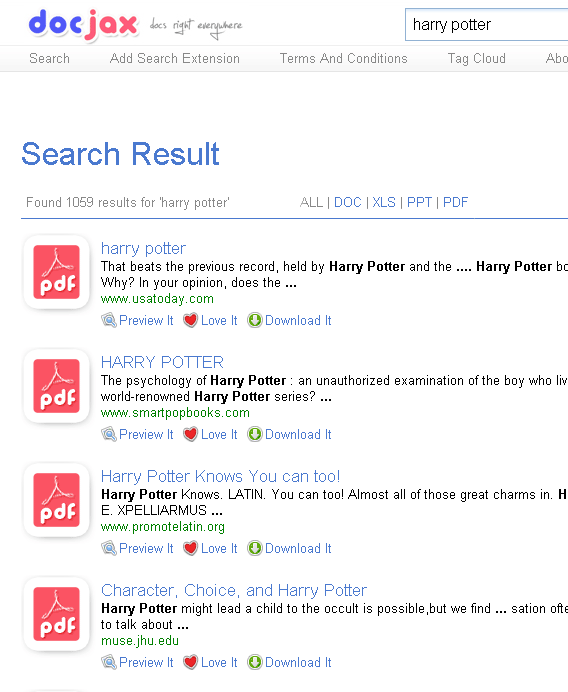The height and width of the screenshot is (692, 568).
Task: Click preview magnifier icon in promotelatin result
Action: point(109,548)
